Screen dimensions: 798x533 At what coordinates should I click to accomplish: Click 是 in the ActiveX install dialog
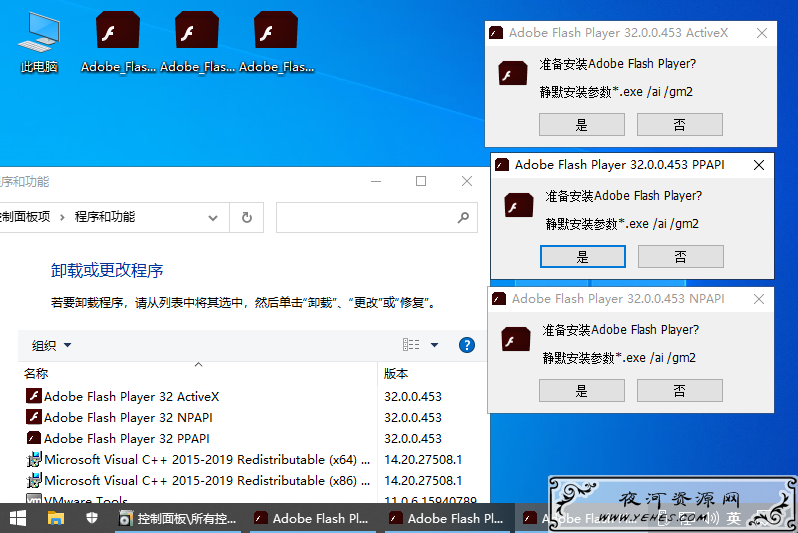(x=582, y=125)
